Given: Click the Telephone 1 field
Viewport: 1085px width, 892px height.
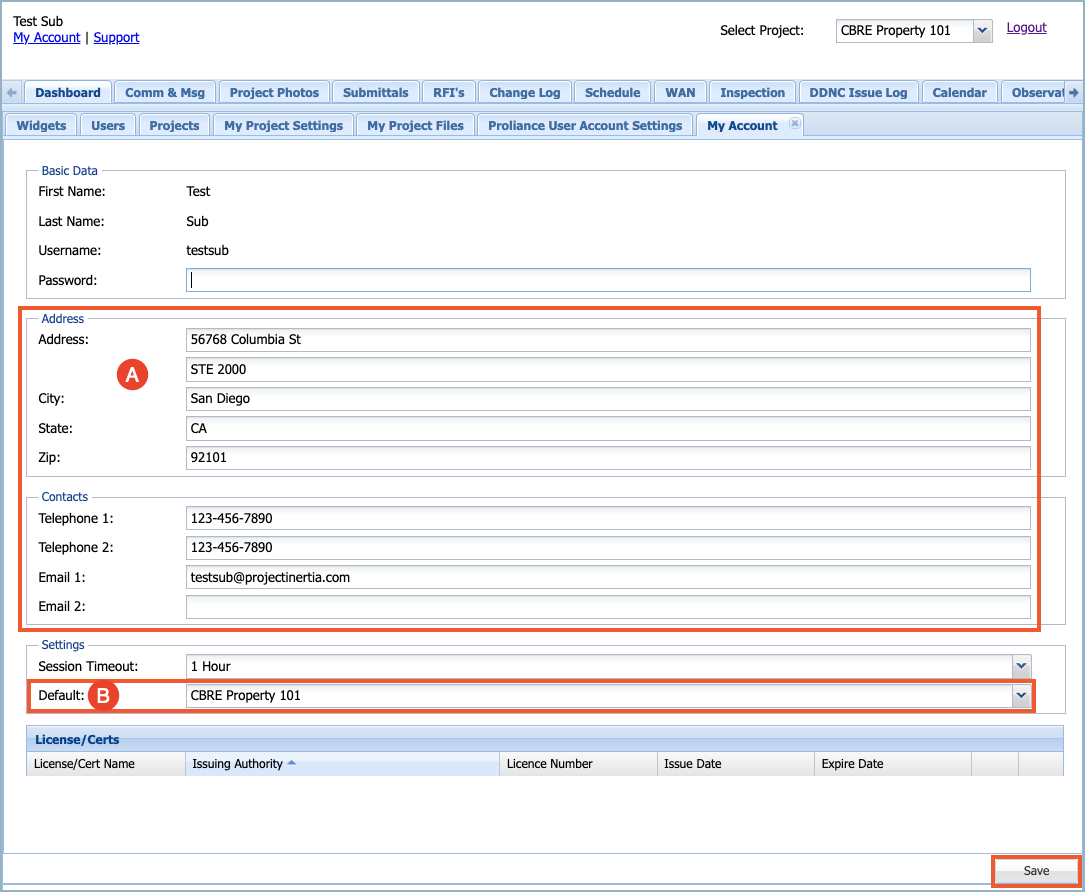Looking at the screenshot, I should tap(608, 518).
